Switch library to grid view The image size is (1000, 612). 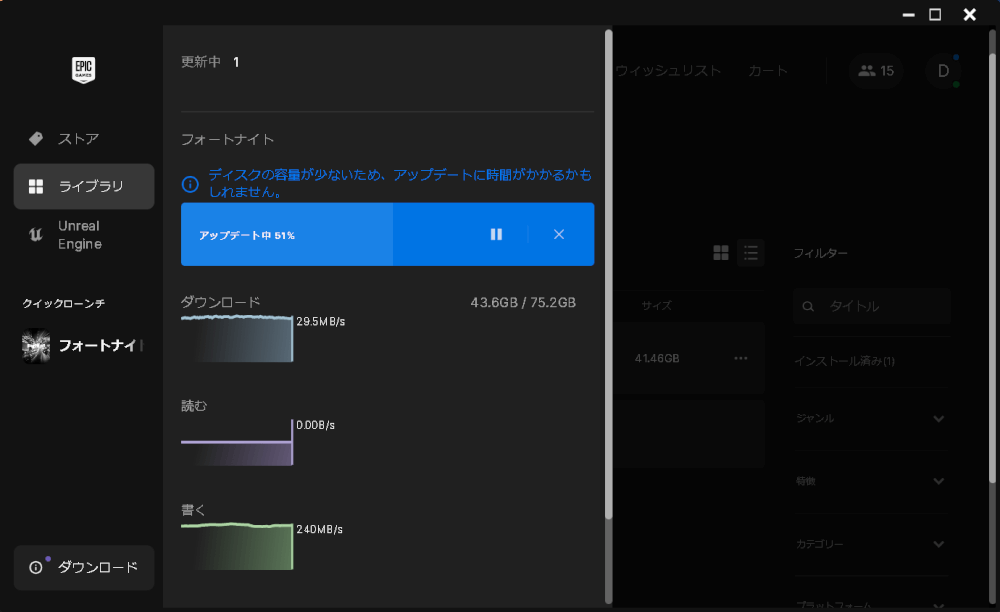click(721, 253)
